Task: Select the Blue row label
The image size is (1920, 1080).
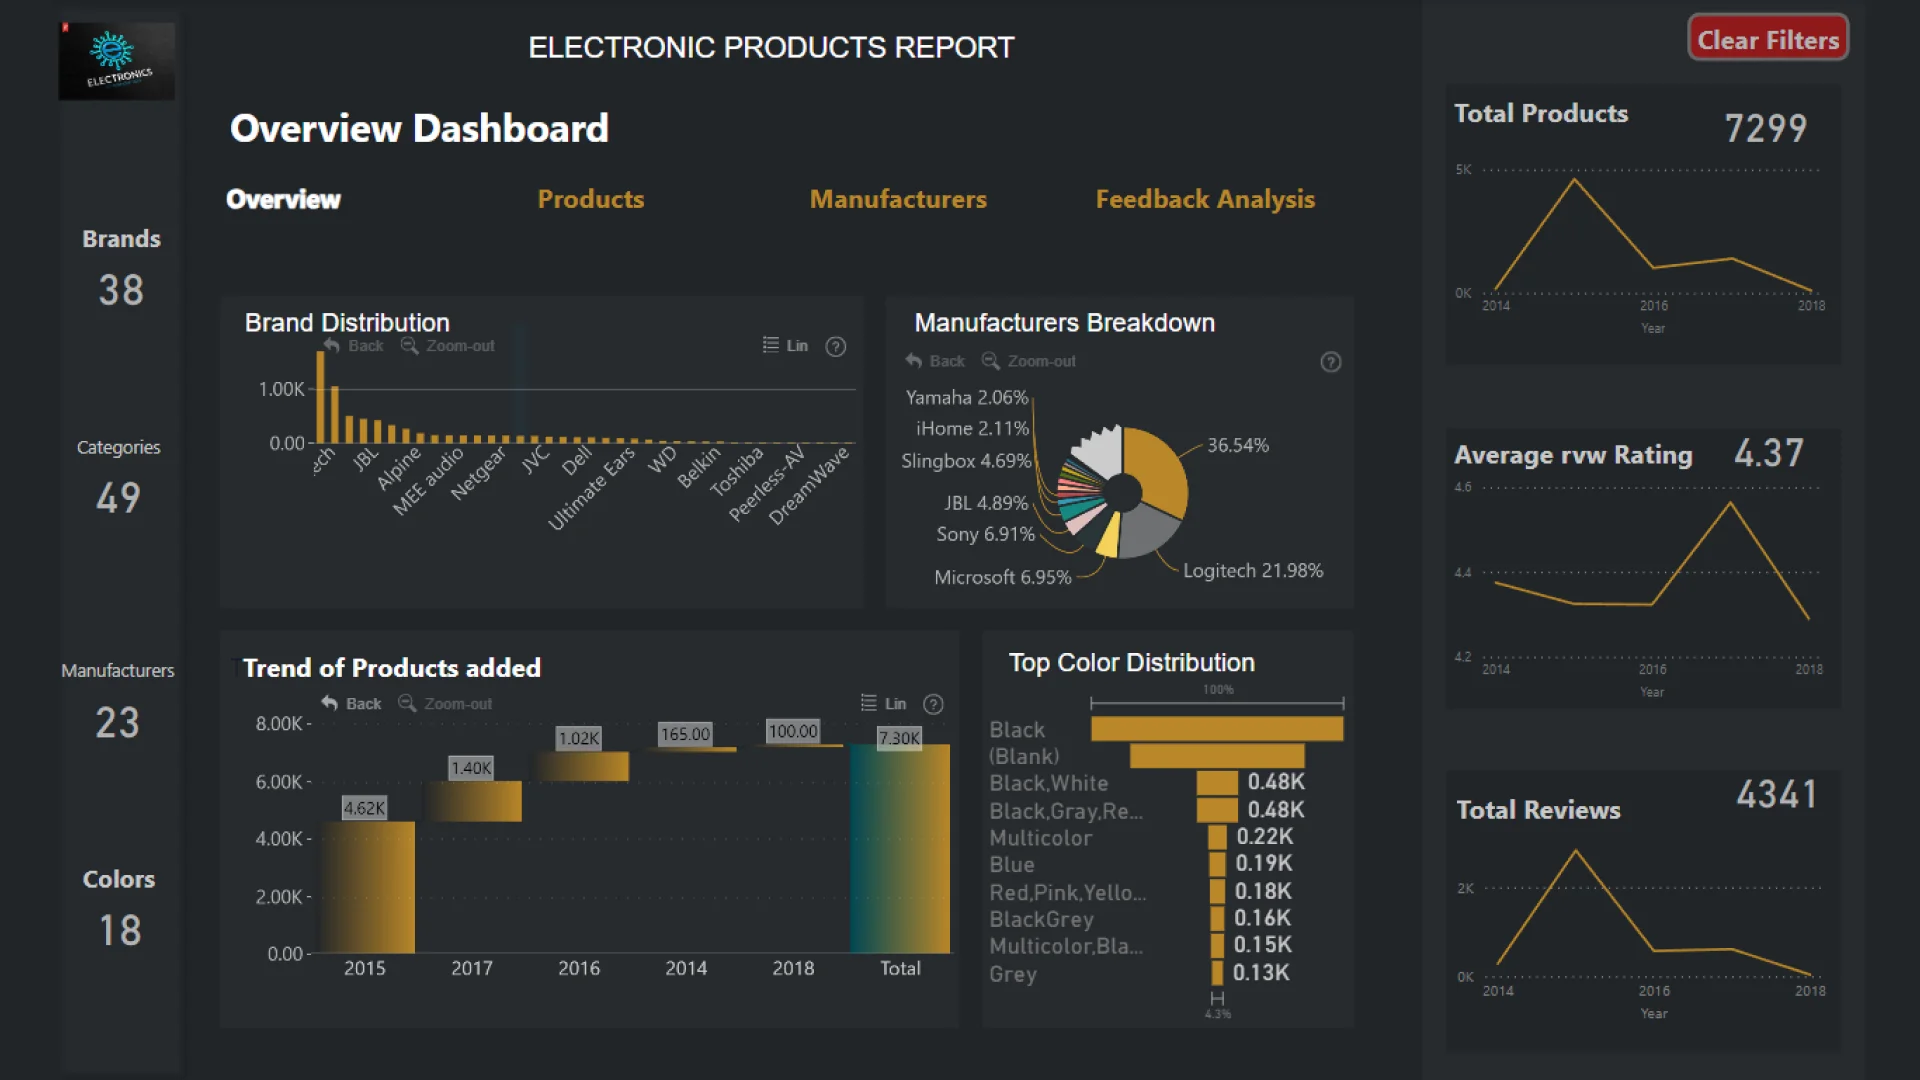Action: (1012, 865)
